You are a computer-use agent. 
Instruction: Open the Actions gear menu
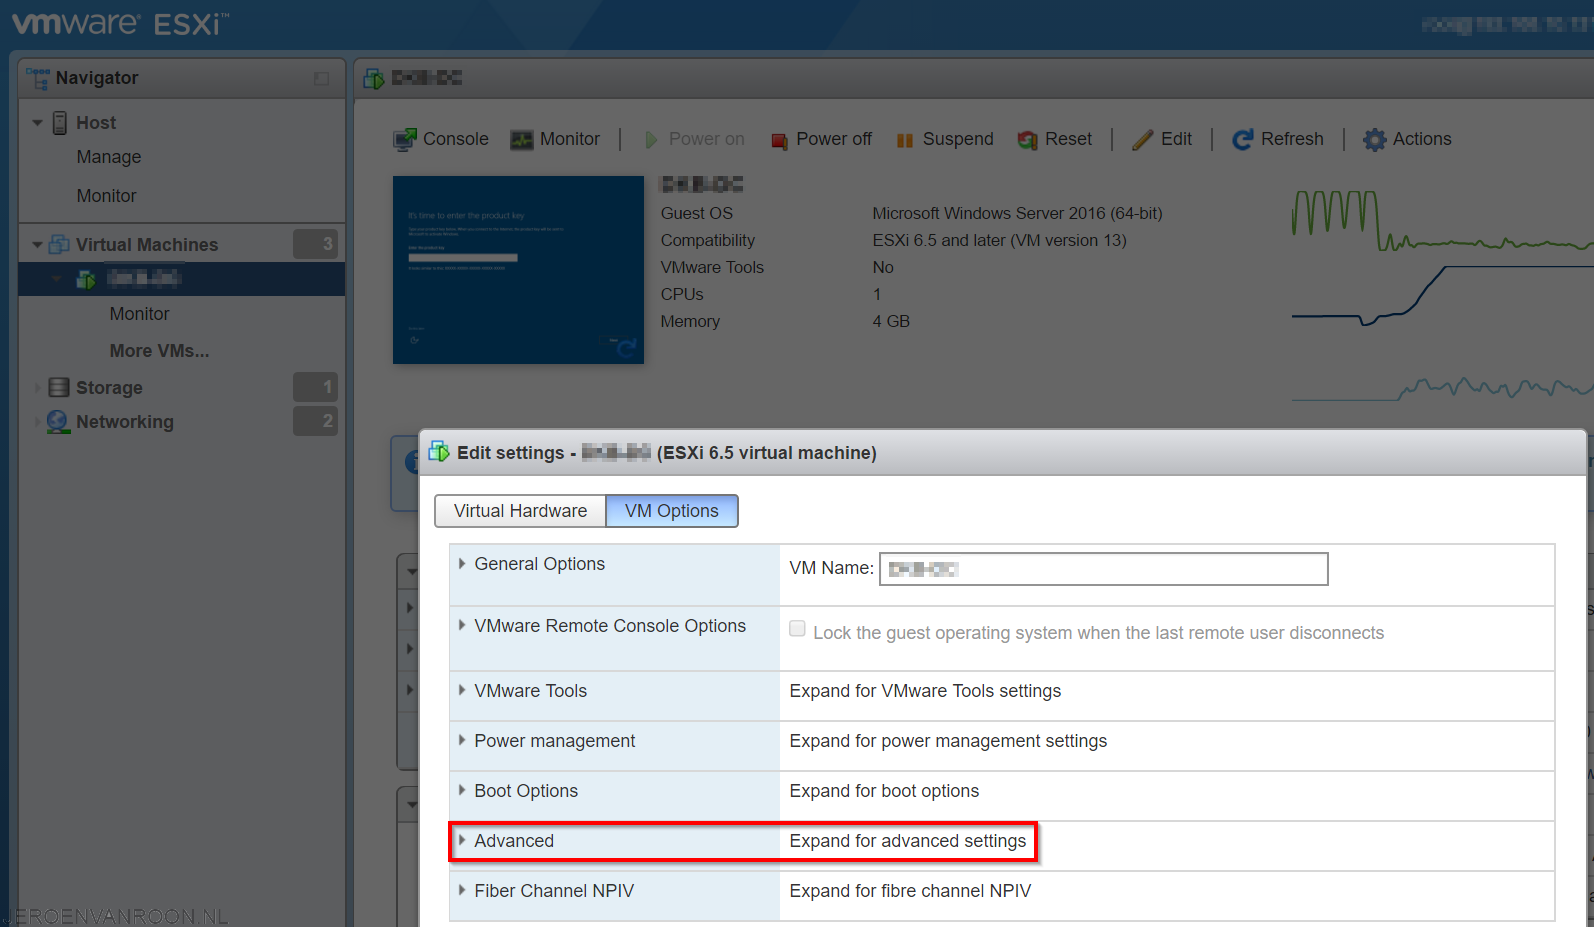click(1408, 139)
